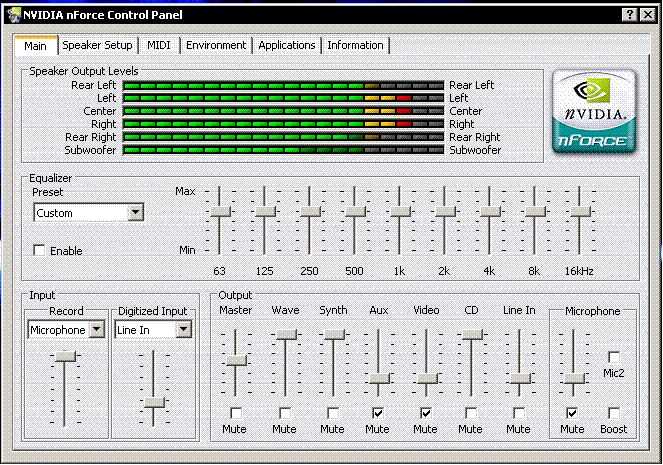Unmute the Aux output
The width and height of the screenshot is (663, 465).
pyautogui.click(x=377, y=413)
